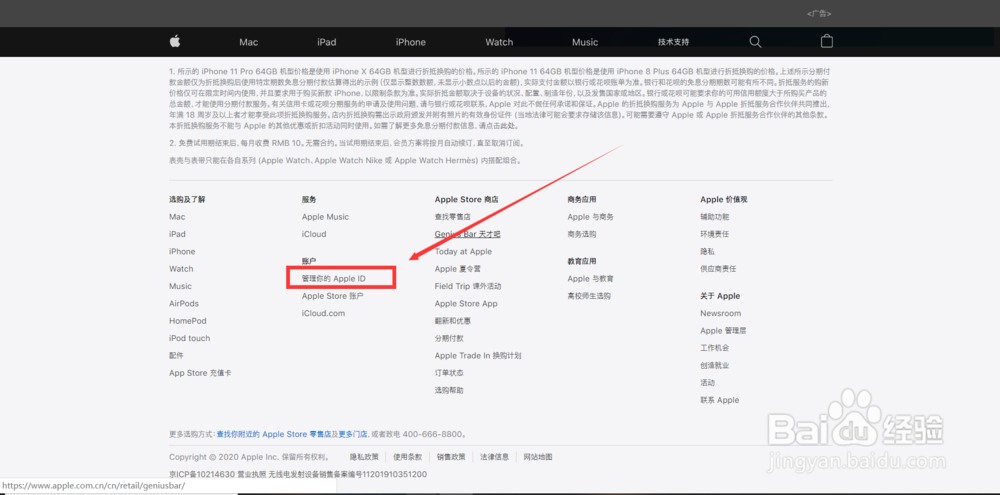The height and width of the screenshot is (495, 1000).
Task: Click the 高校师生选购 link
Action: tap(589, 296)
